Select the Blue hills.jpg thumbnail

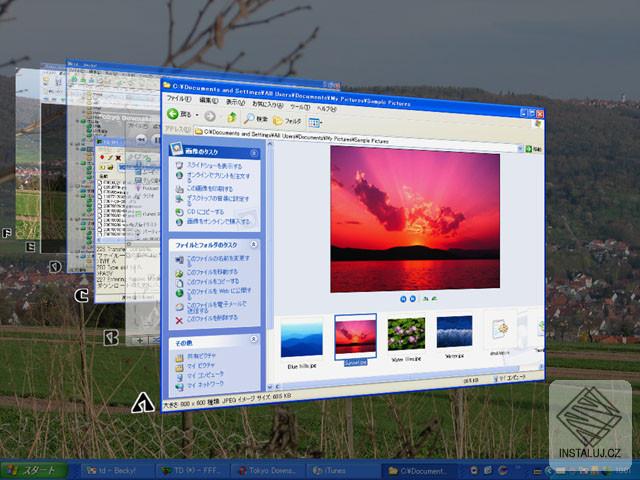pos(302,339)
